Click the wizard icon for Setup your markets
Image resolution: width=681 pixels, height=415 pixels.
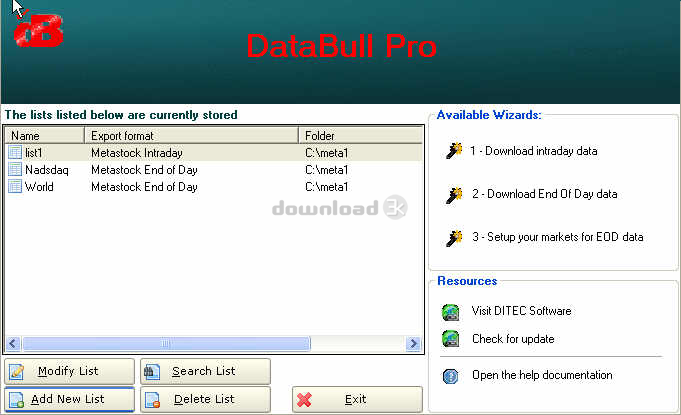[454, 237]
